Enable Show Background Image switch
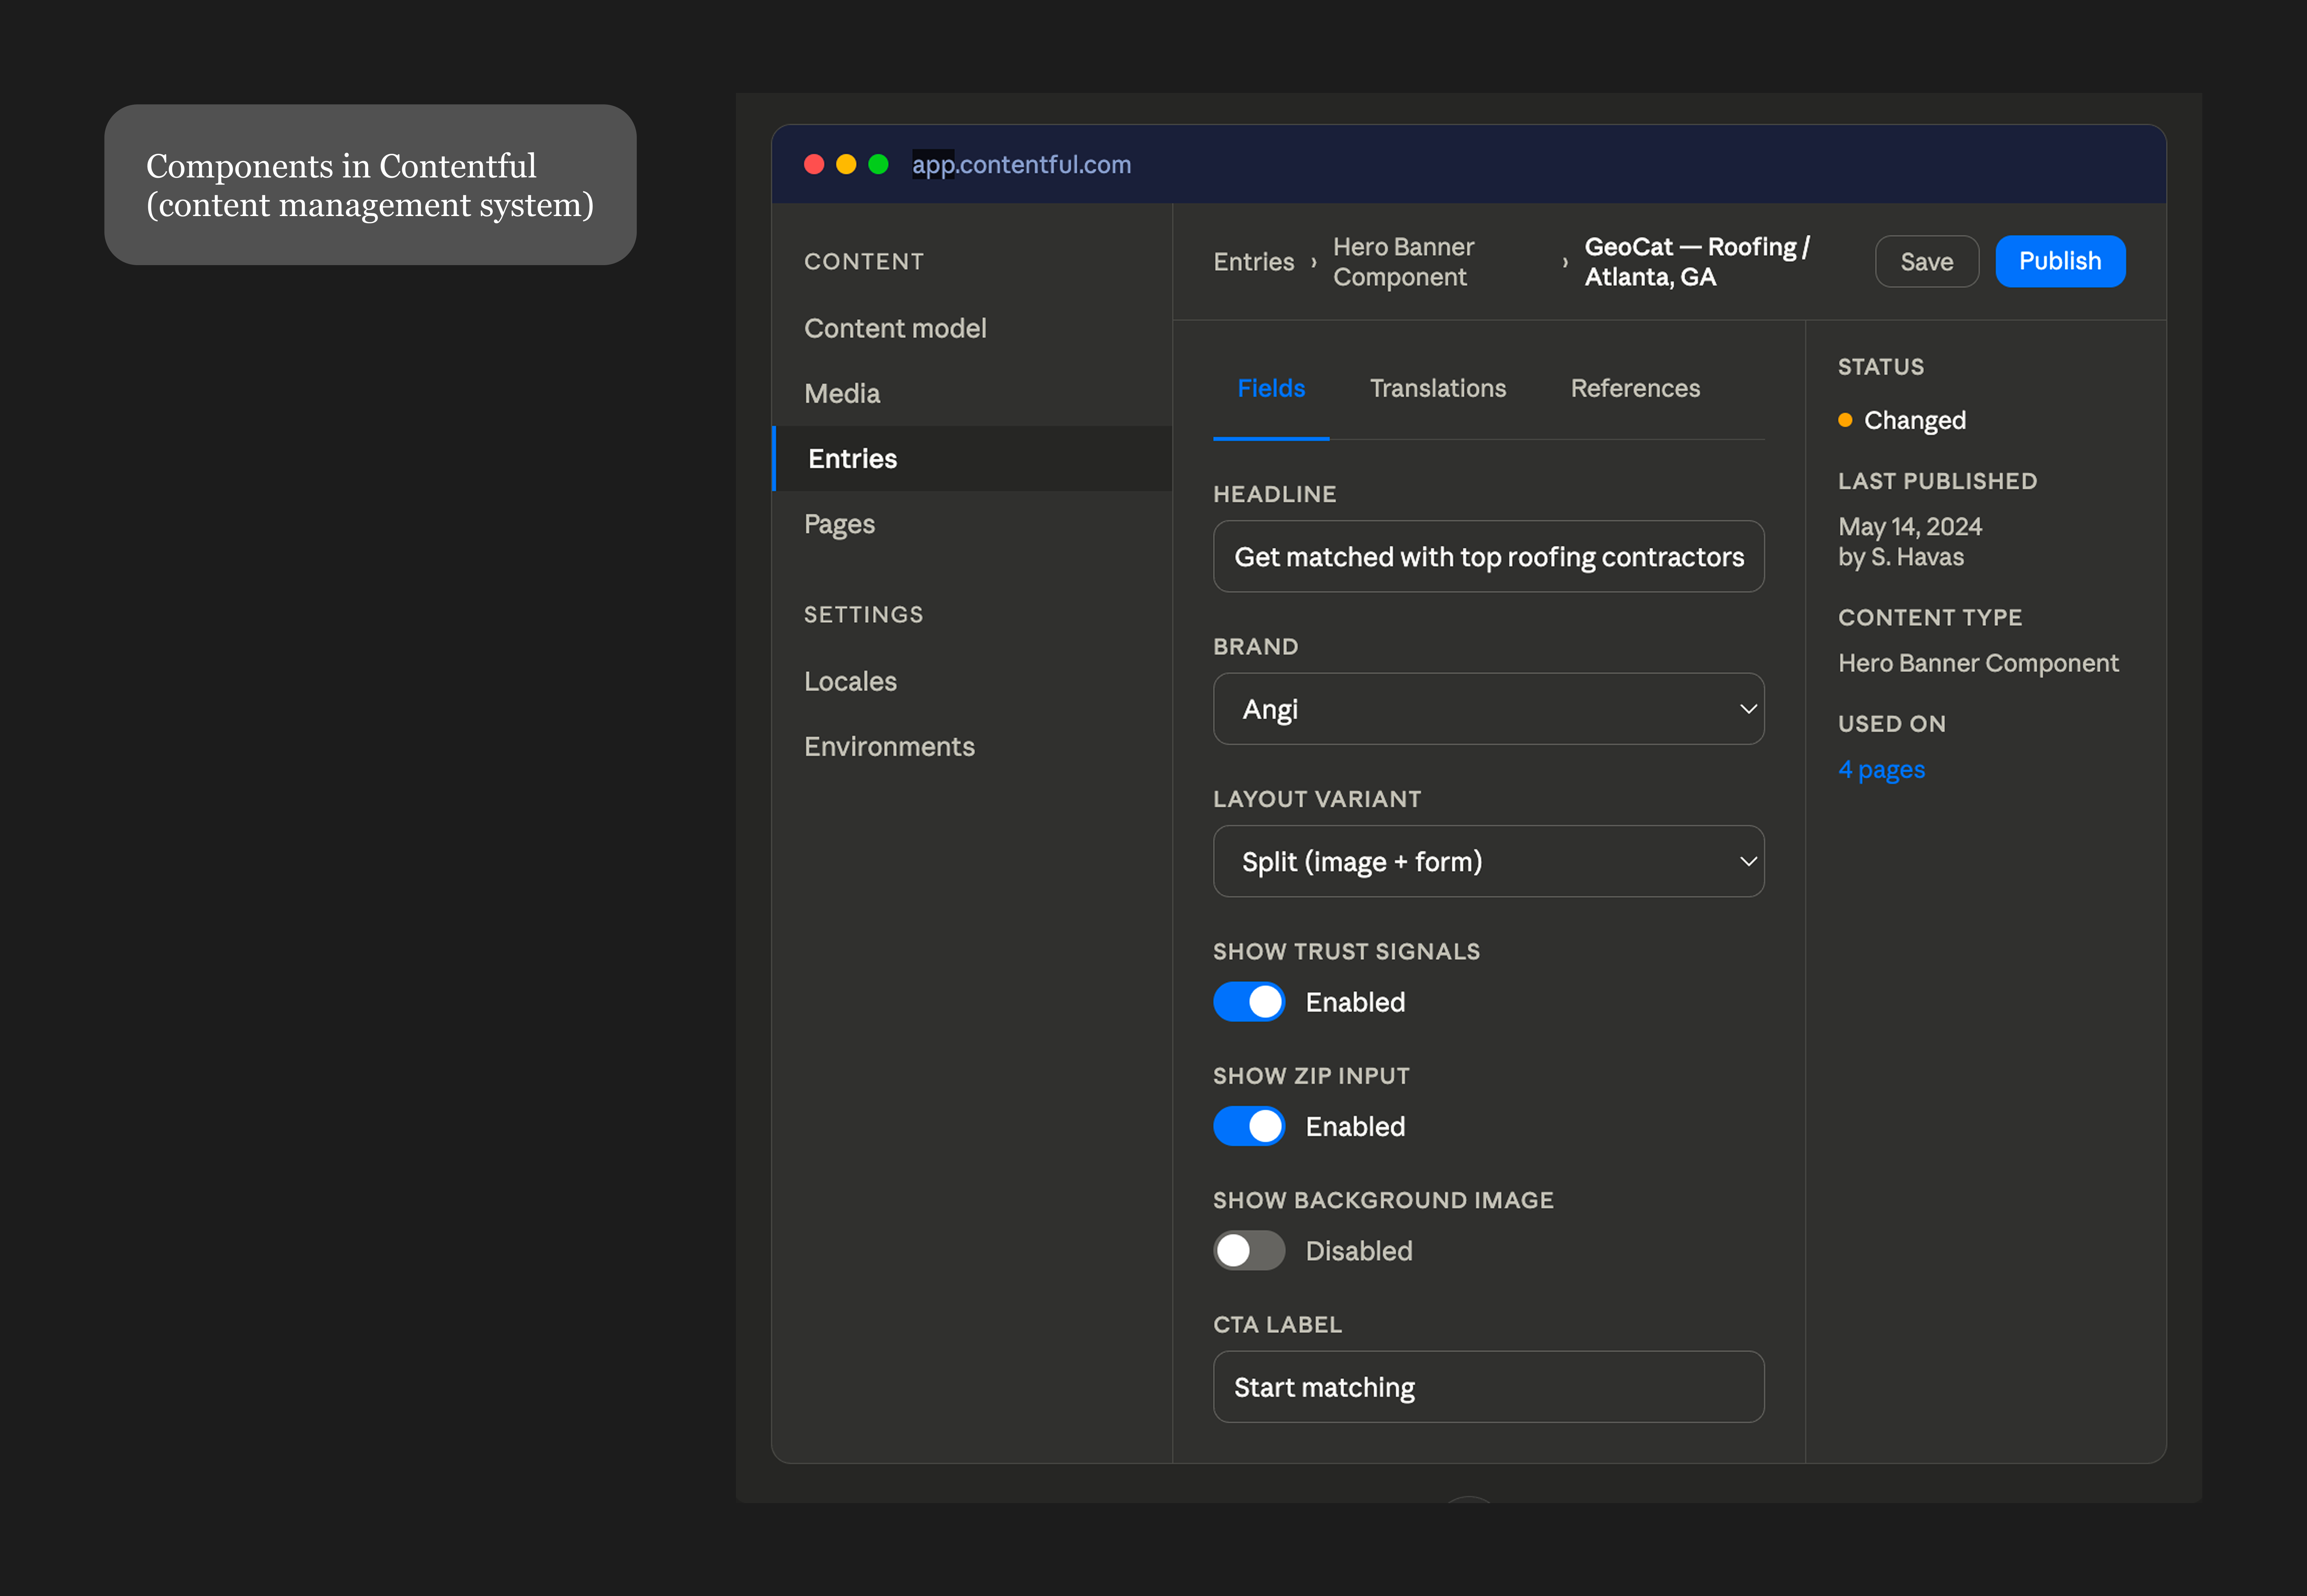The height and width of the screenshot is (1596, 2307). click(x=1249, y=1250)
